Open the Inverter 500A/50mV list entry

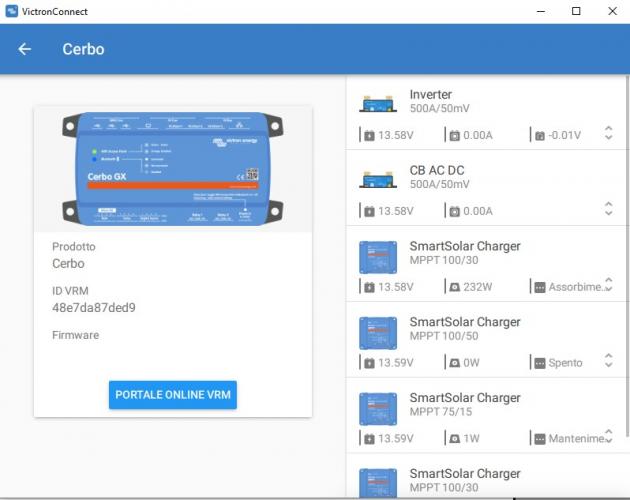pyautogui.click(x=480, y=101)
